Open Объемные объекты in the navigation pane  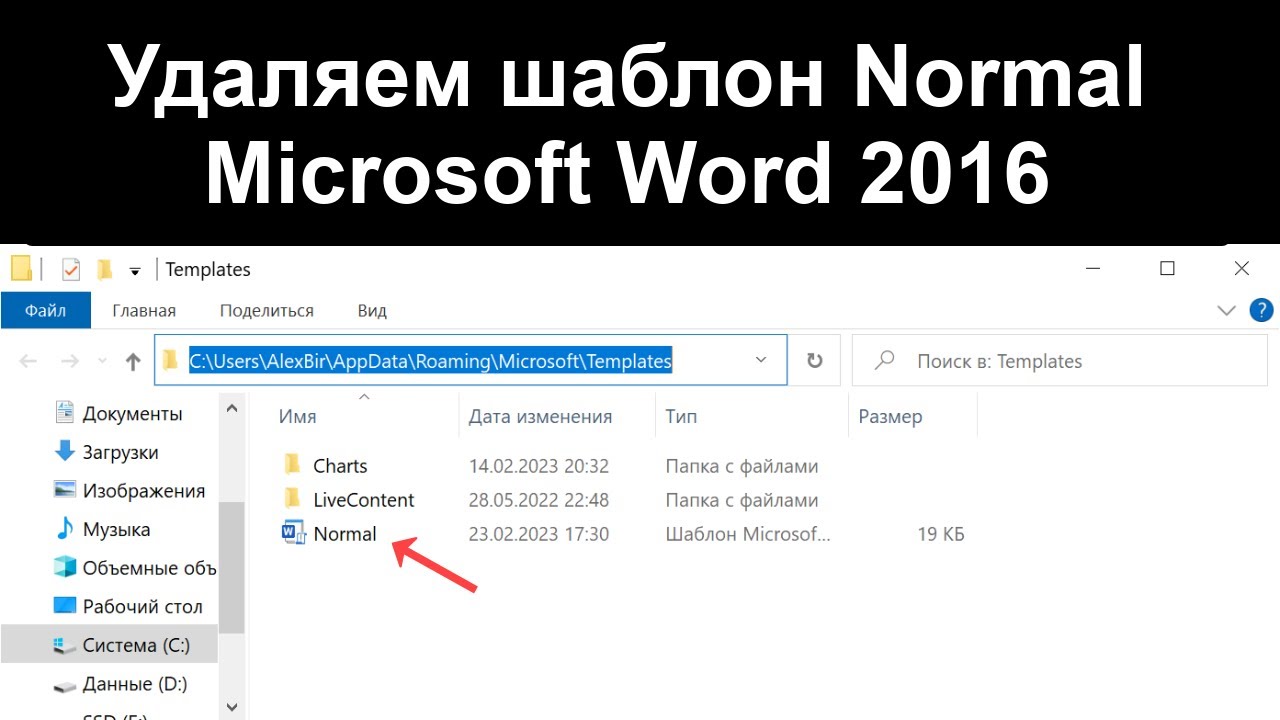coord(149,568)
